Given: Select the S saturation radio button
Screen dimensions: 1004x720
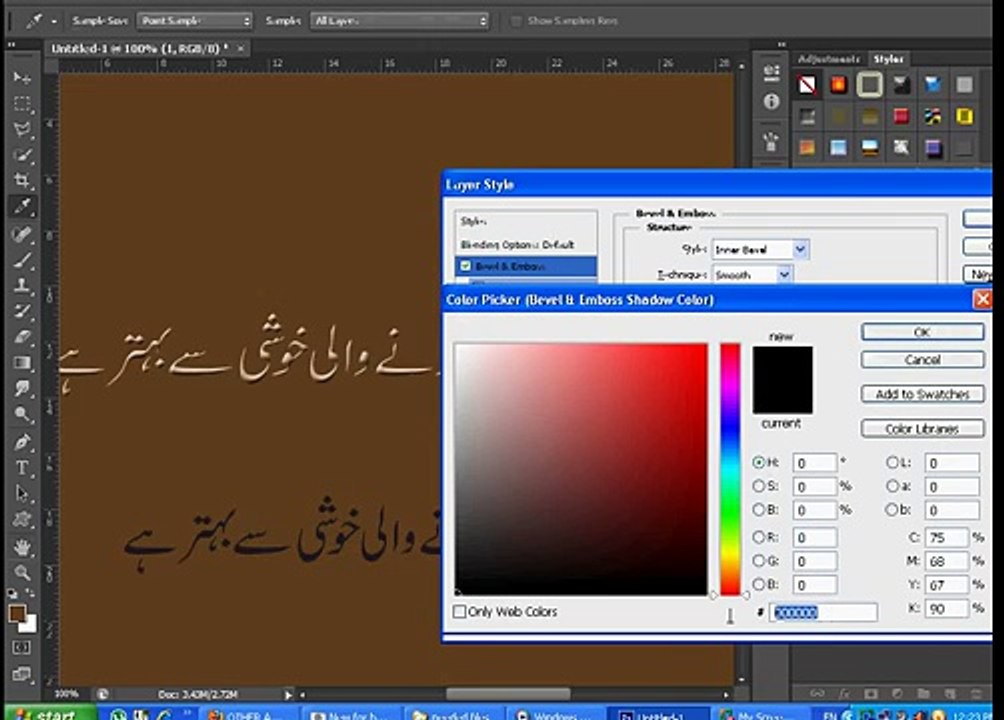Looking at the screenshot, I should [759, 486].
